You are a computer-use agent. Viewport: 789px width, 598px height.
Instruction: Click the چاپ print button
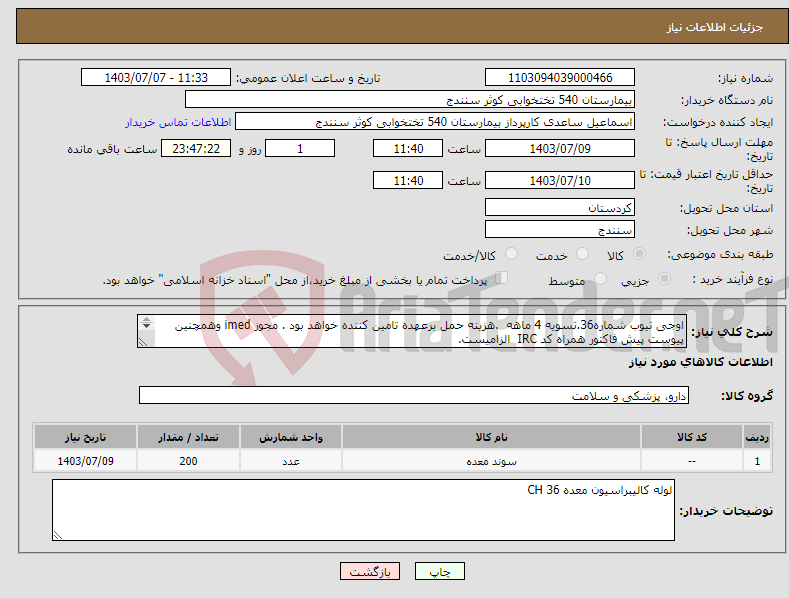point(440,571)
